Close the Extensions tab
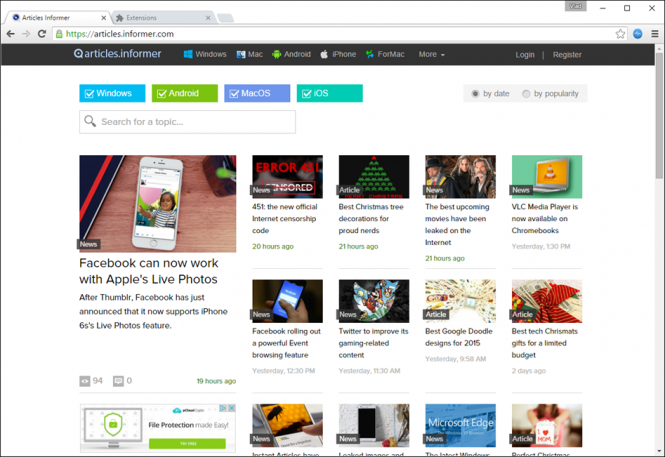 pos(208,18)
